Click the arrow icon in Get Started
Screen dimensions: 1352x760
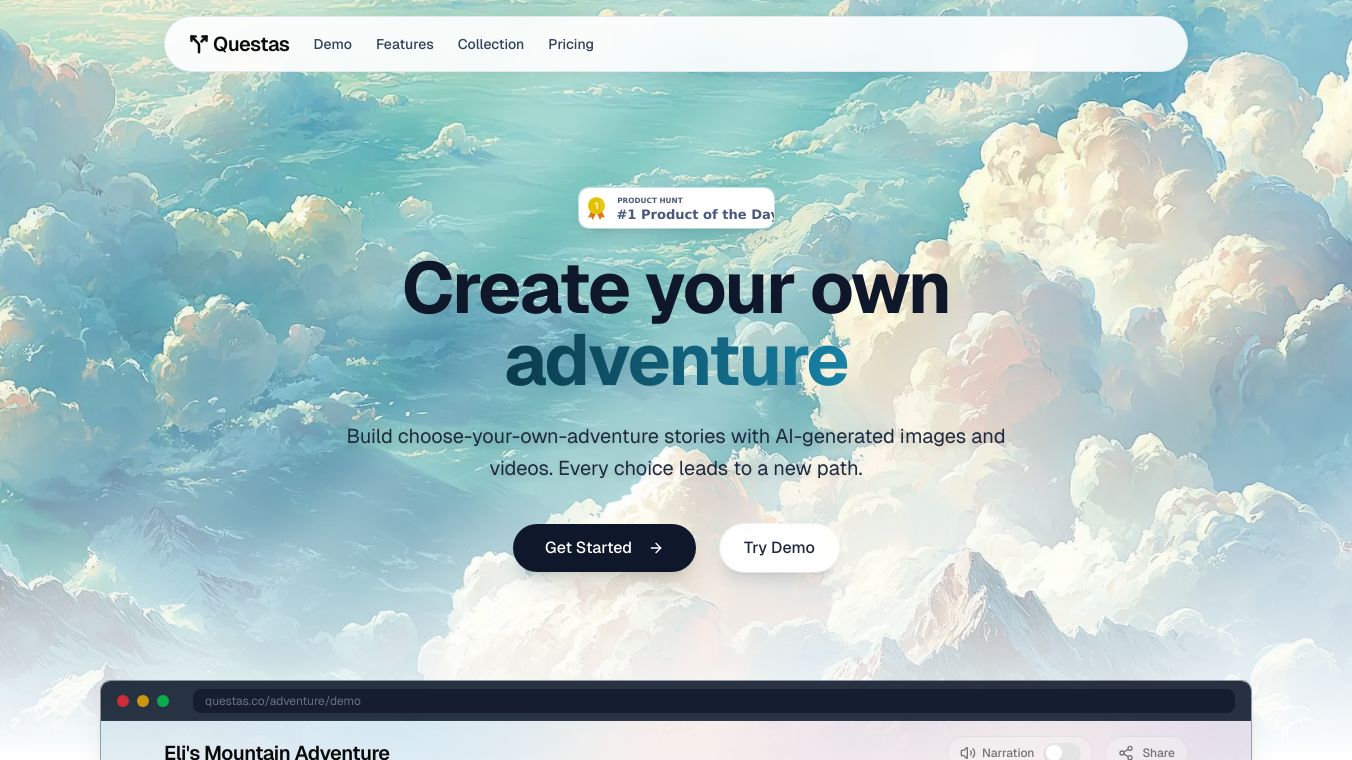(x=656, y=548)
